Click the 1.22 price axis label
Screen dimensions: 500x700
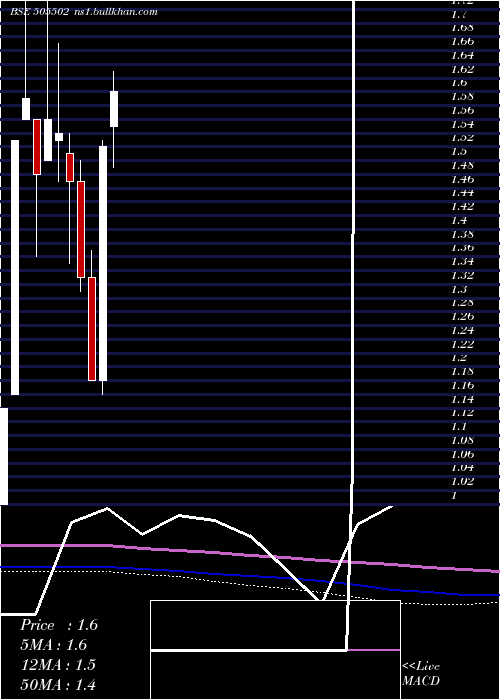pyautogui.click(x=462, y=344)
